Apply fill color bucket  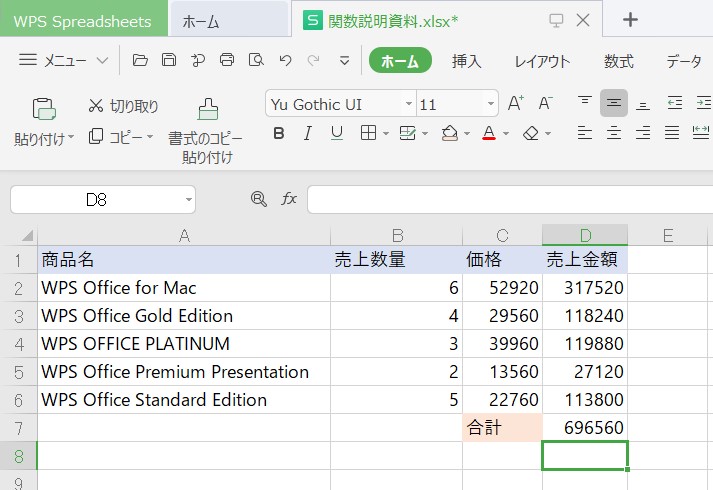click(449, 133)
